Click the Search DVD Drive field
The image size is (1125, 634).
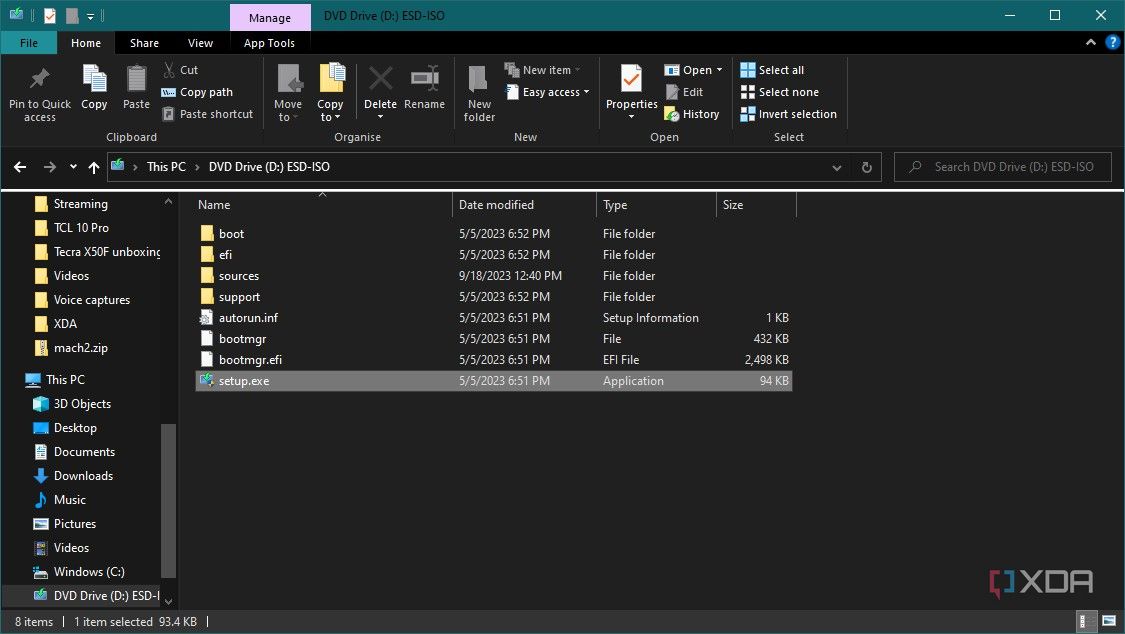[1002, 167]
